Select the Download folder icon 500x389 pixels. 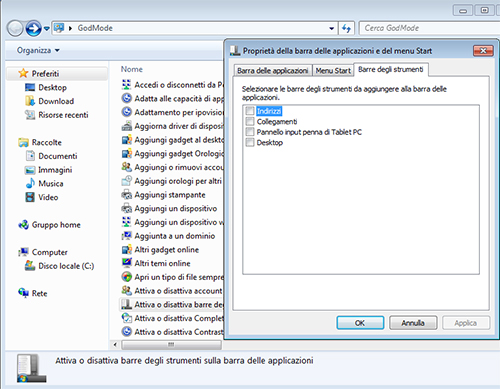tap(30, 101)
